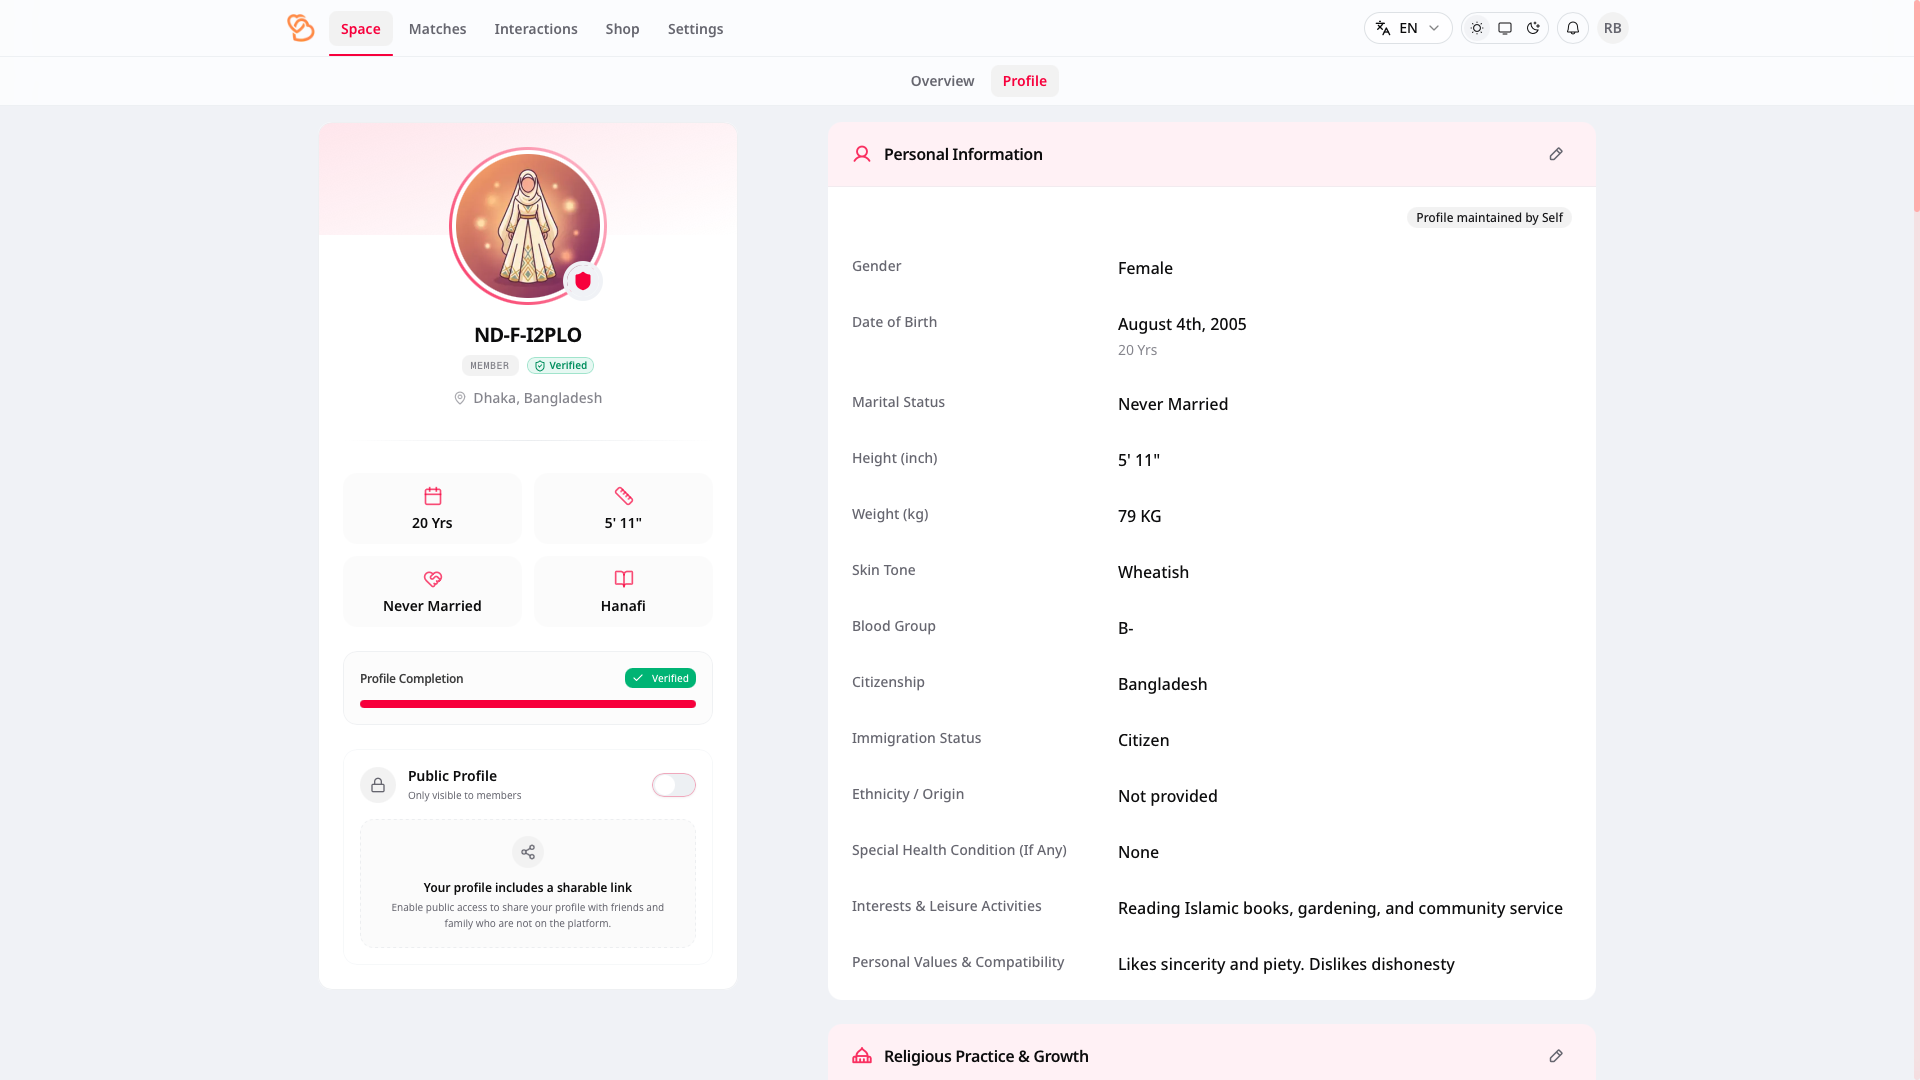Click the Hanafi info card
Screen dimensions: 1920x1080
(622, 590)
